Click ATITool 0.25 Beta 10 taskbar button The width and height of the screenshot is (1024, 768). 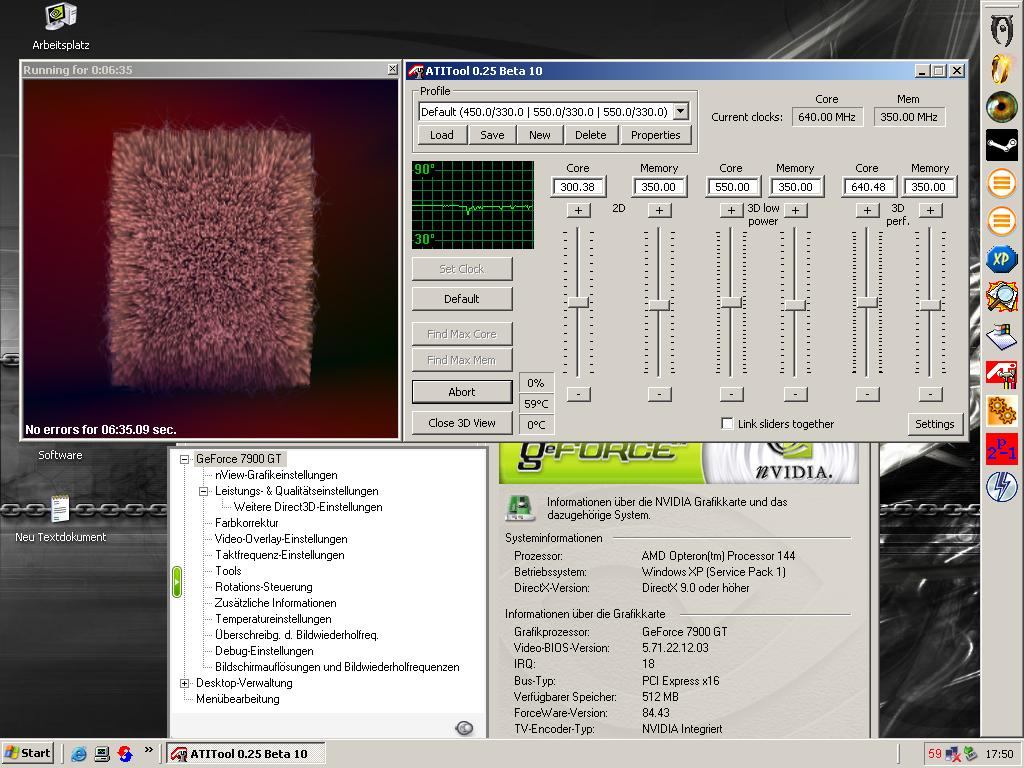(246, 754)
